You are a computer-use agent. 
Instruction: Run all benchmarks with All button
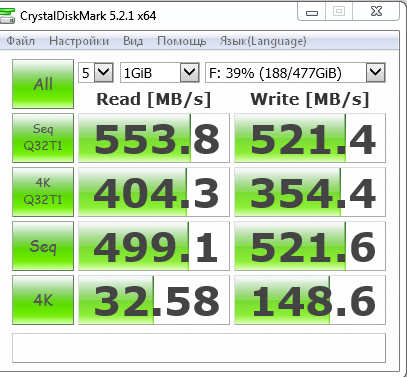pyautogui.click(x=43, y=84)
